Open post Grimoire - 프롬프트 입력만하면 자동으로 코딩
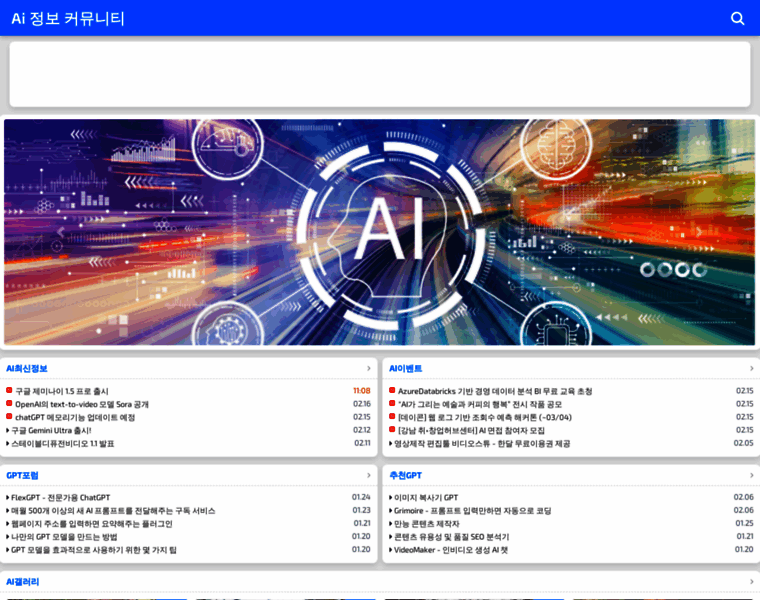Image resolution: width=760 pixels, height=600 pixels. [x=473, y=511]
